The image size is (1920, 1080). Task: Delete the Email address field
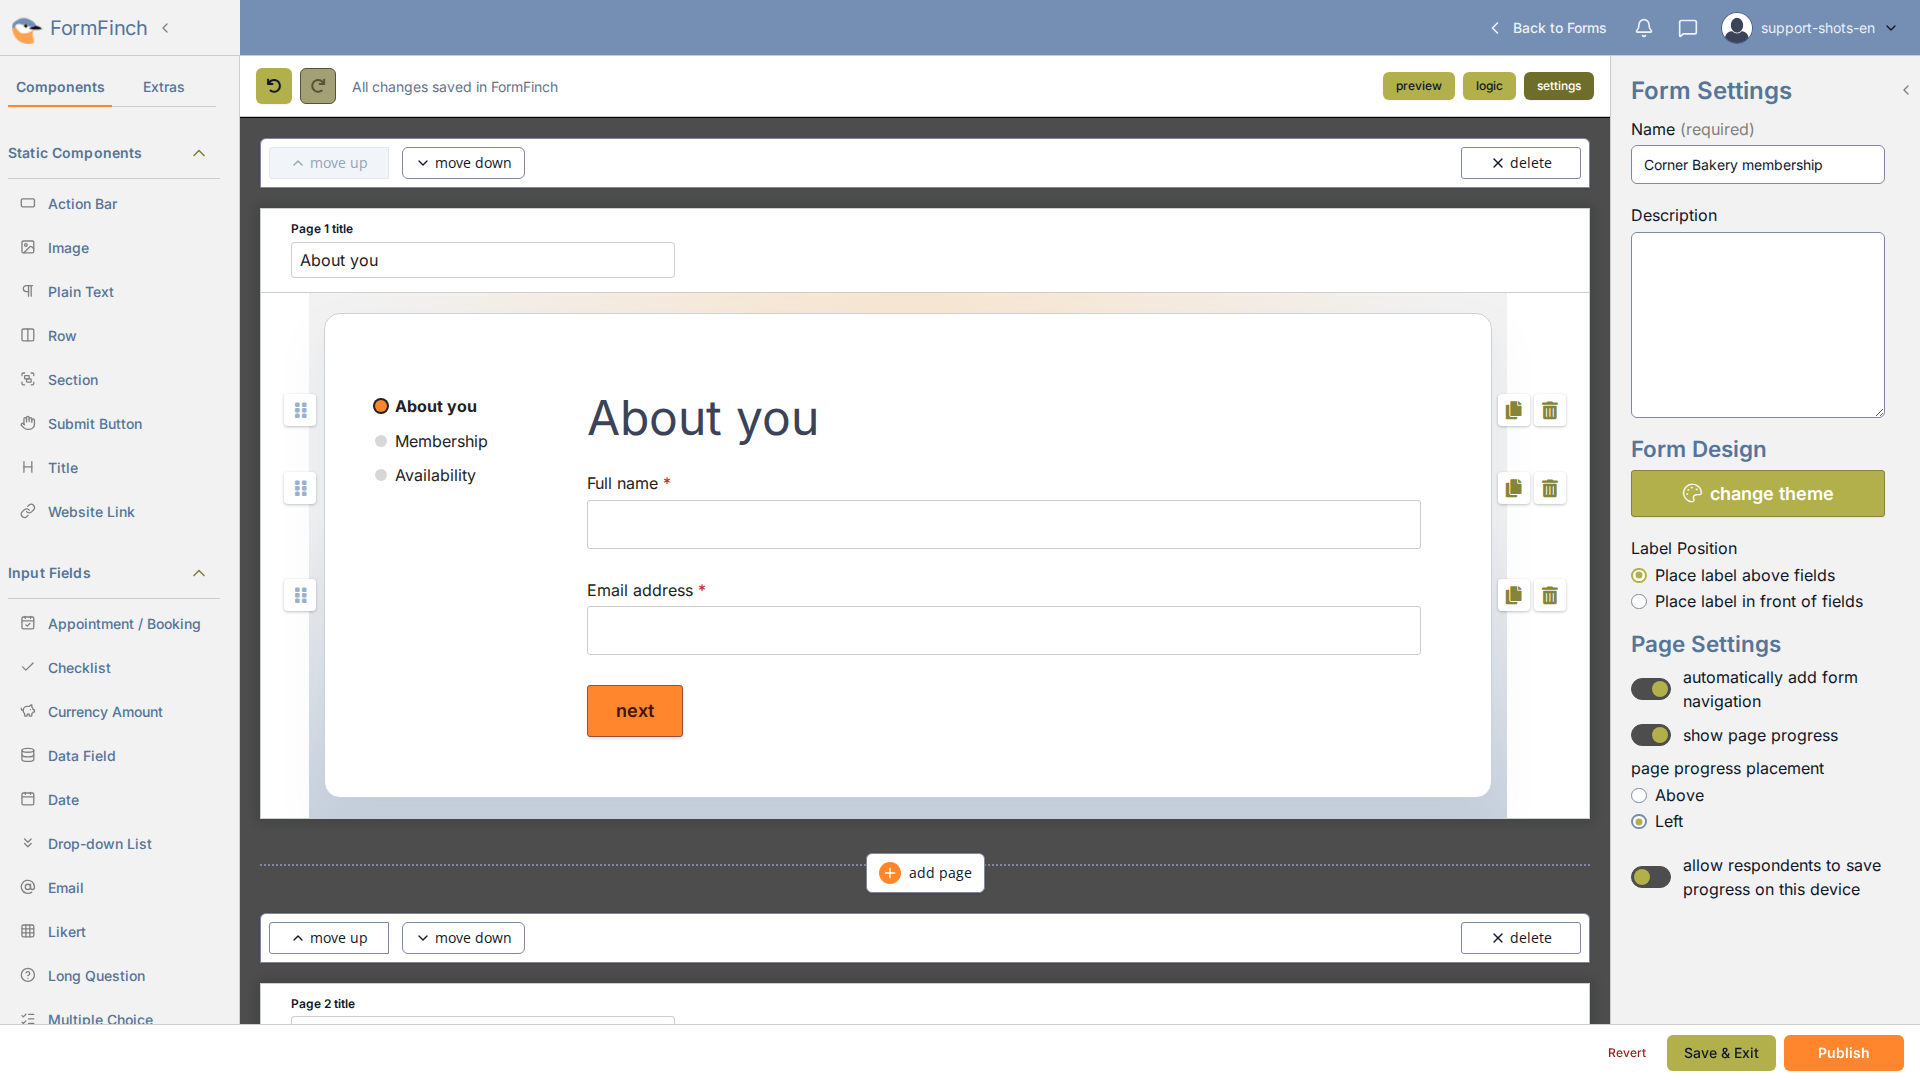[x=1550, y=595]
